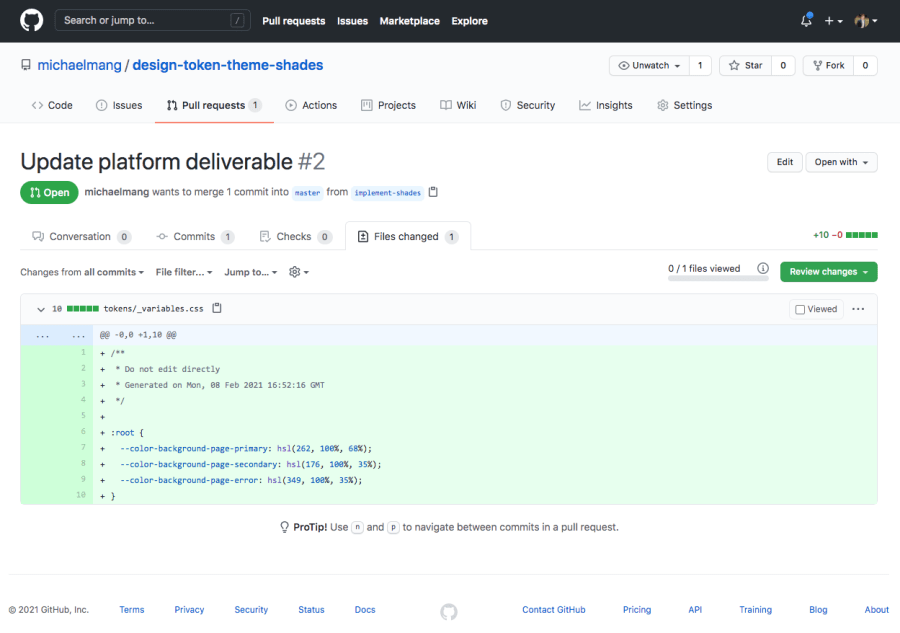Select the Files changed tab
The width and height of the screenshot is (900, 633).
coord(408,236)
